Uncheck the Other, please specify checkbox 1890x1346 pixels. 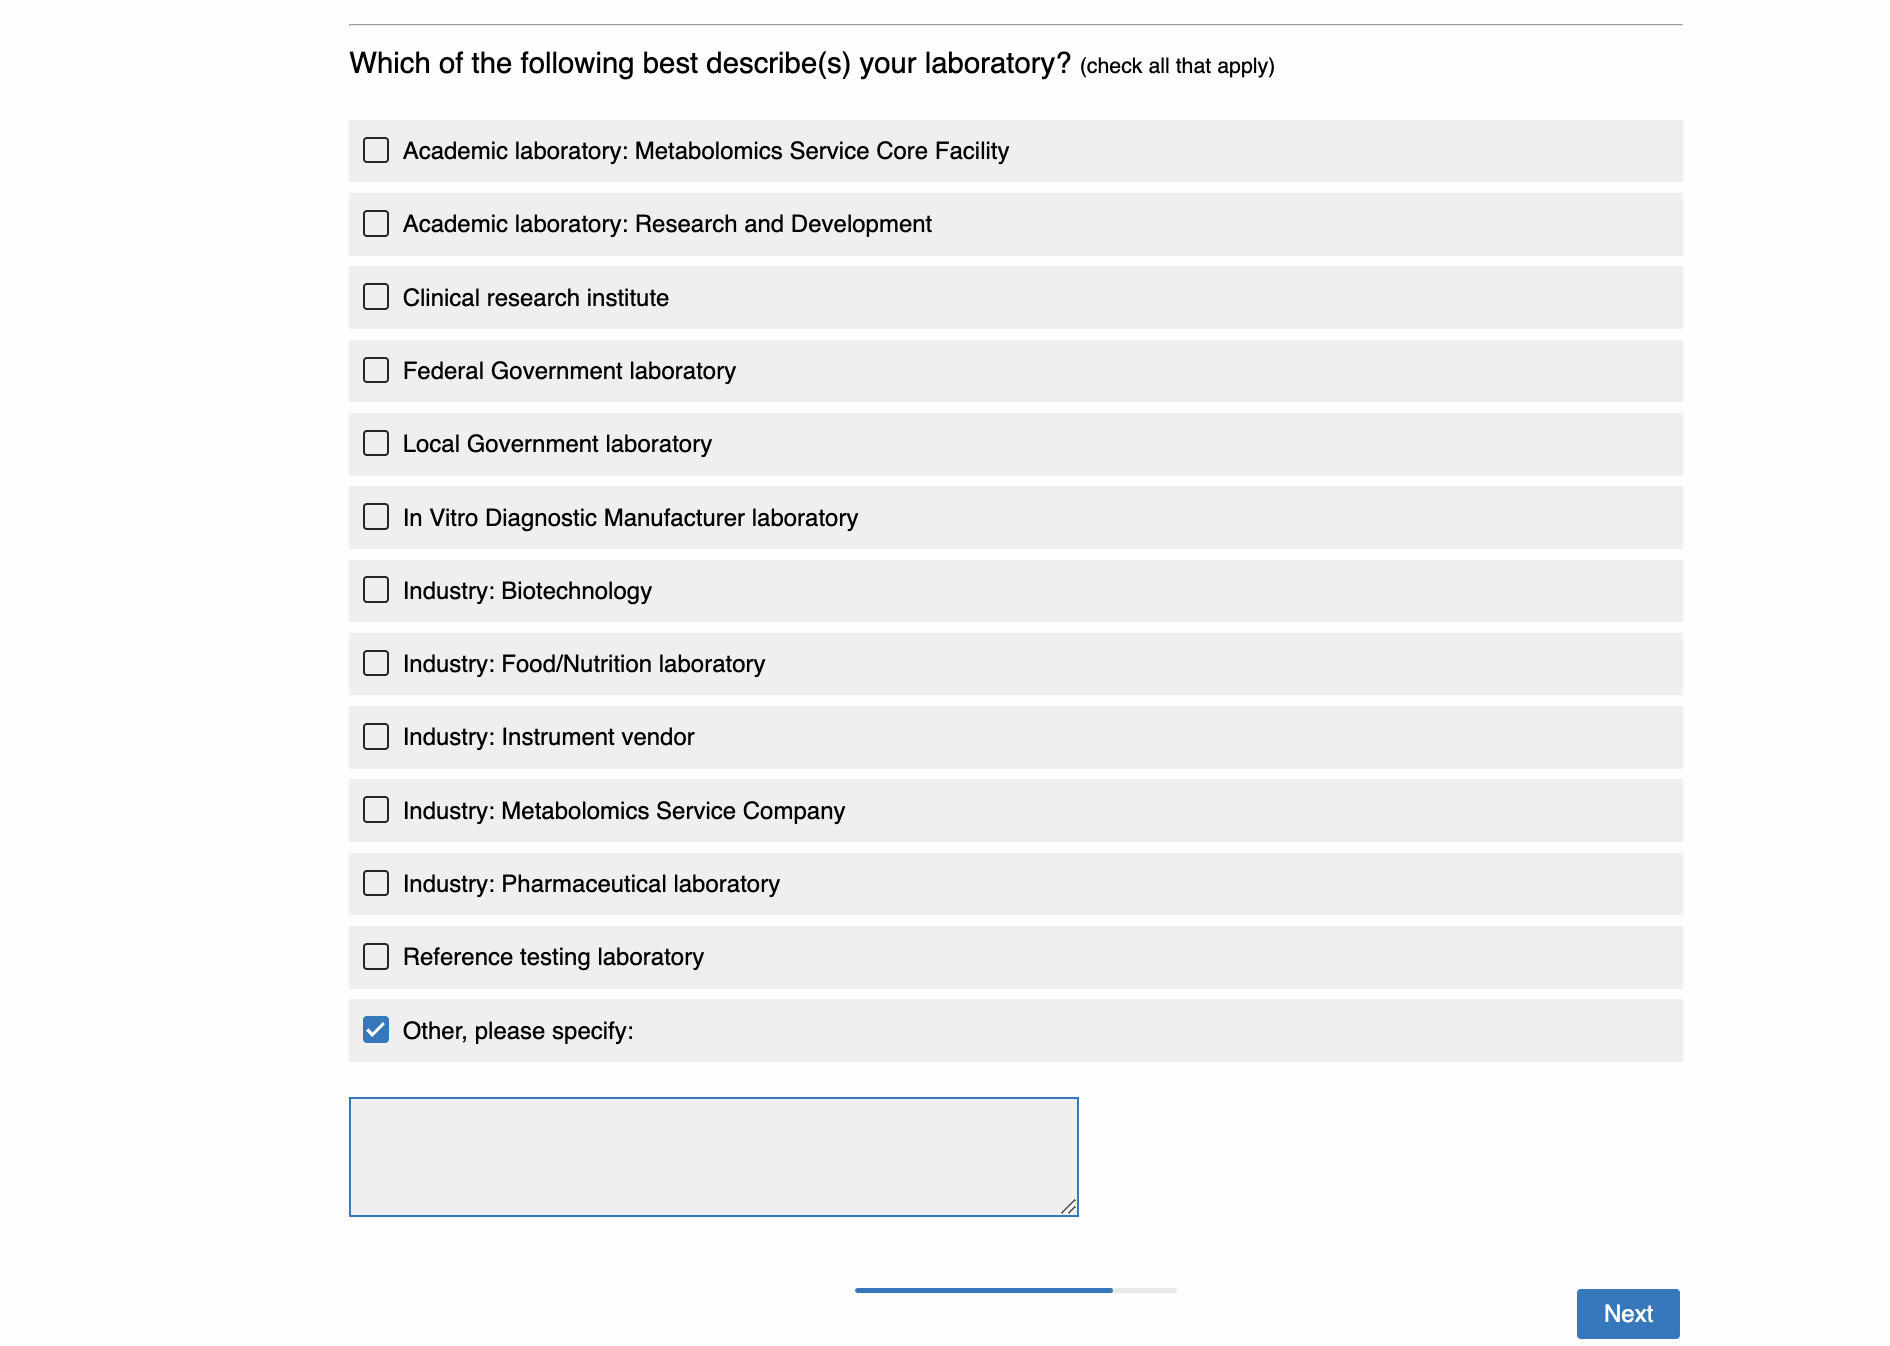376,1030
